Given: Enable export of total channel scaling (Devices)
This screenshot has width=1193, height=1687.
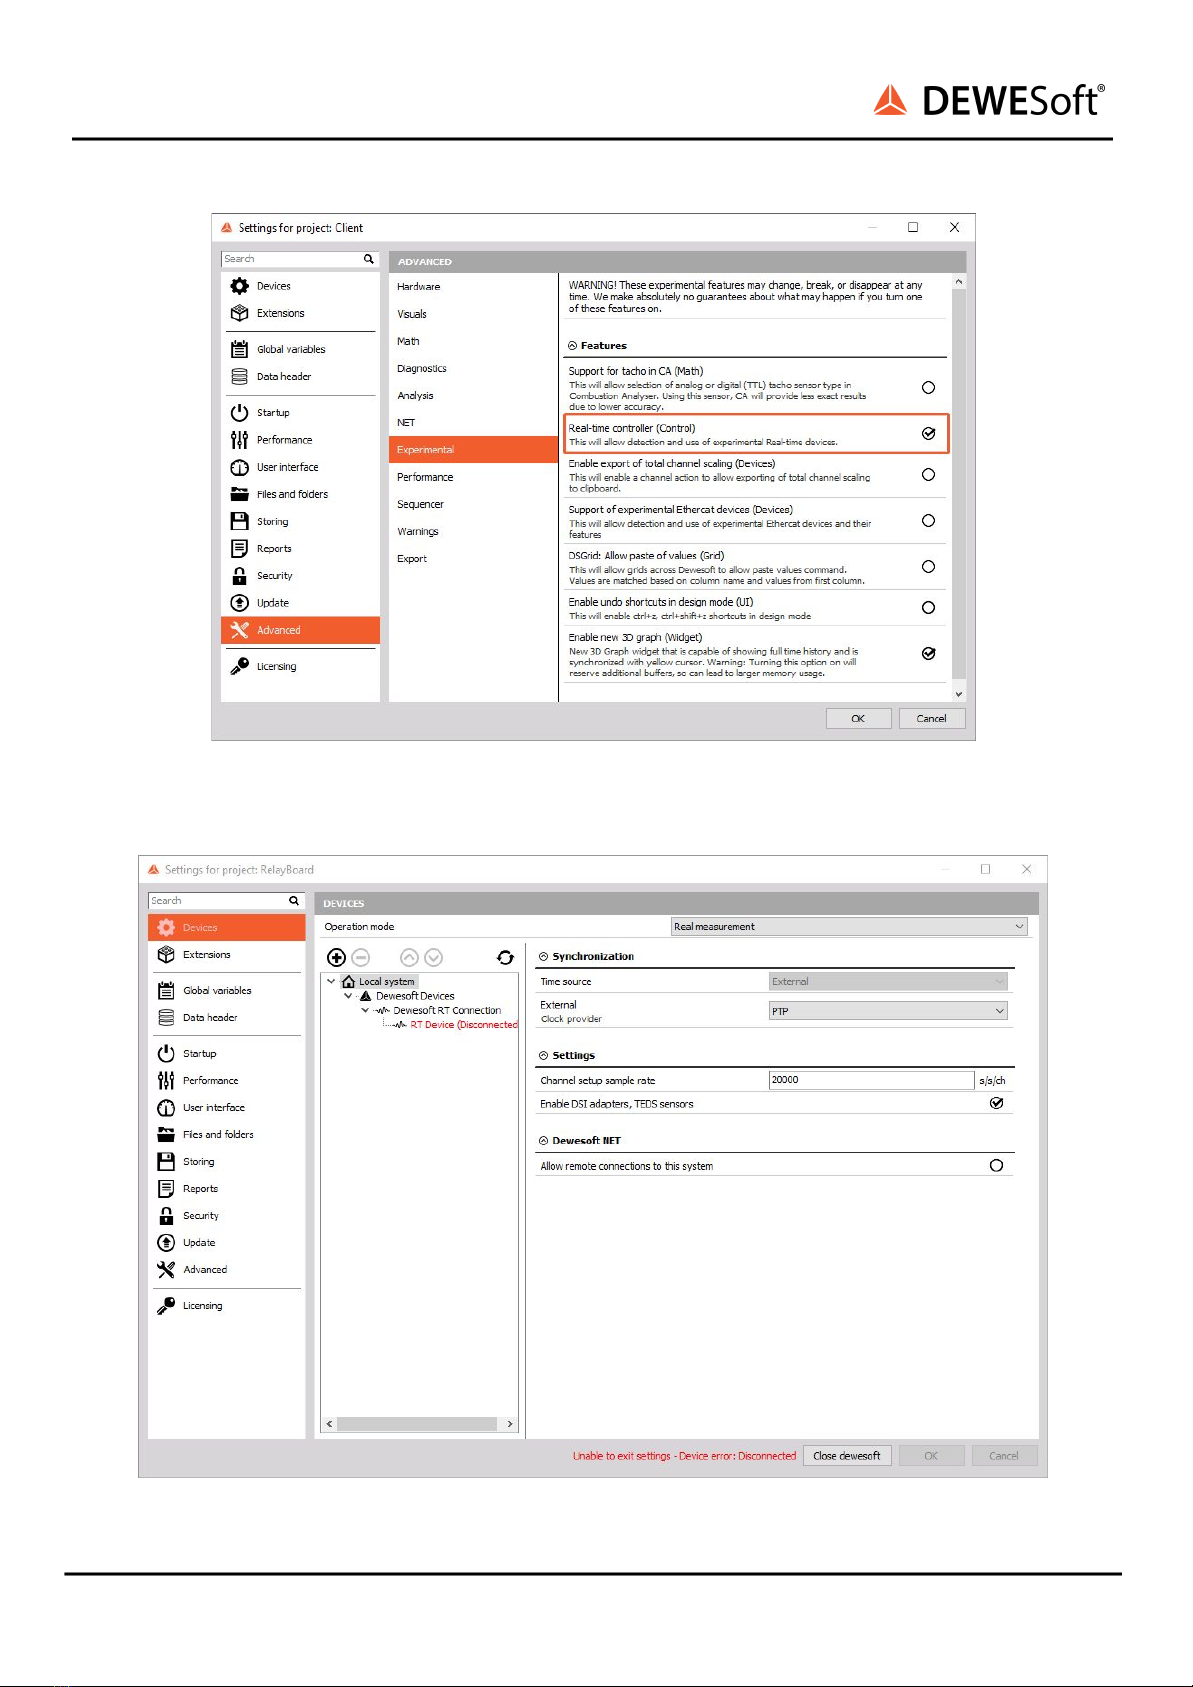Looking at the screenshot, I should 928,475.
